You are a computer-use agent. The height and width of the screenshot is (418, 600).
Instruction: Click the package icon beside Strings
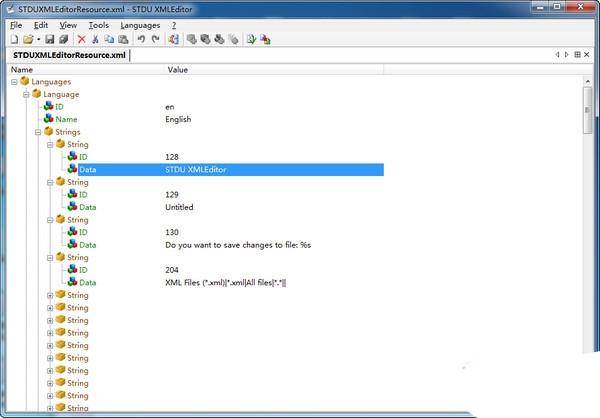click(49, 131)
